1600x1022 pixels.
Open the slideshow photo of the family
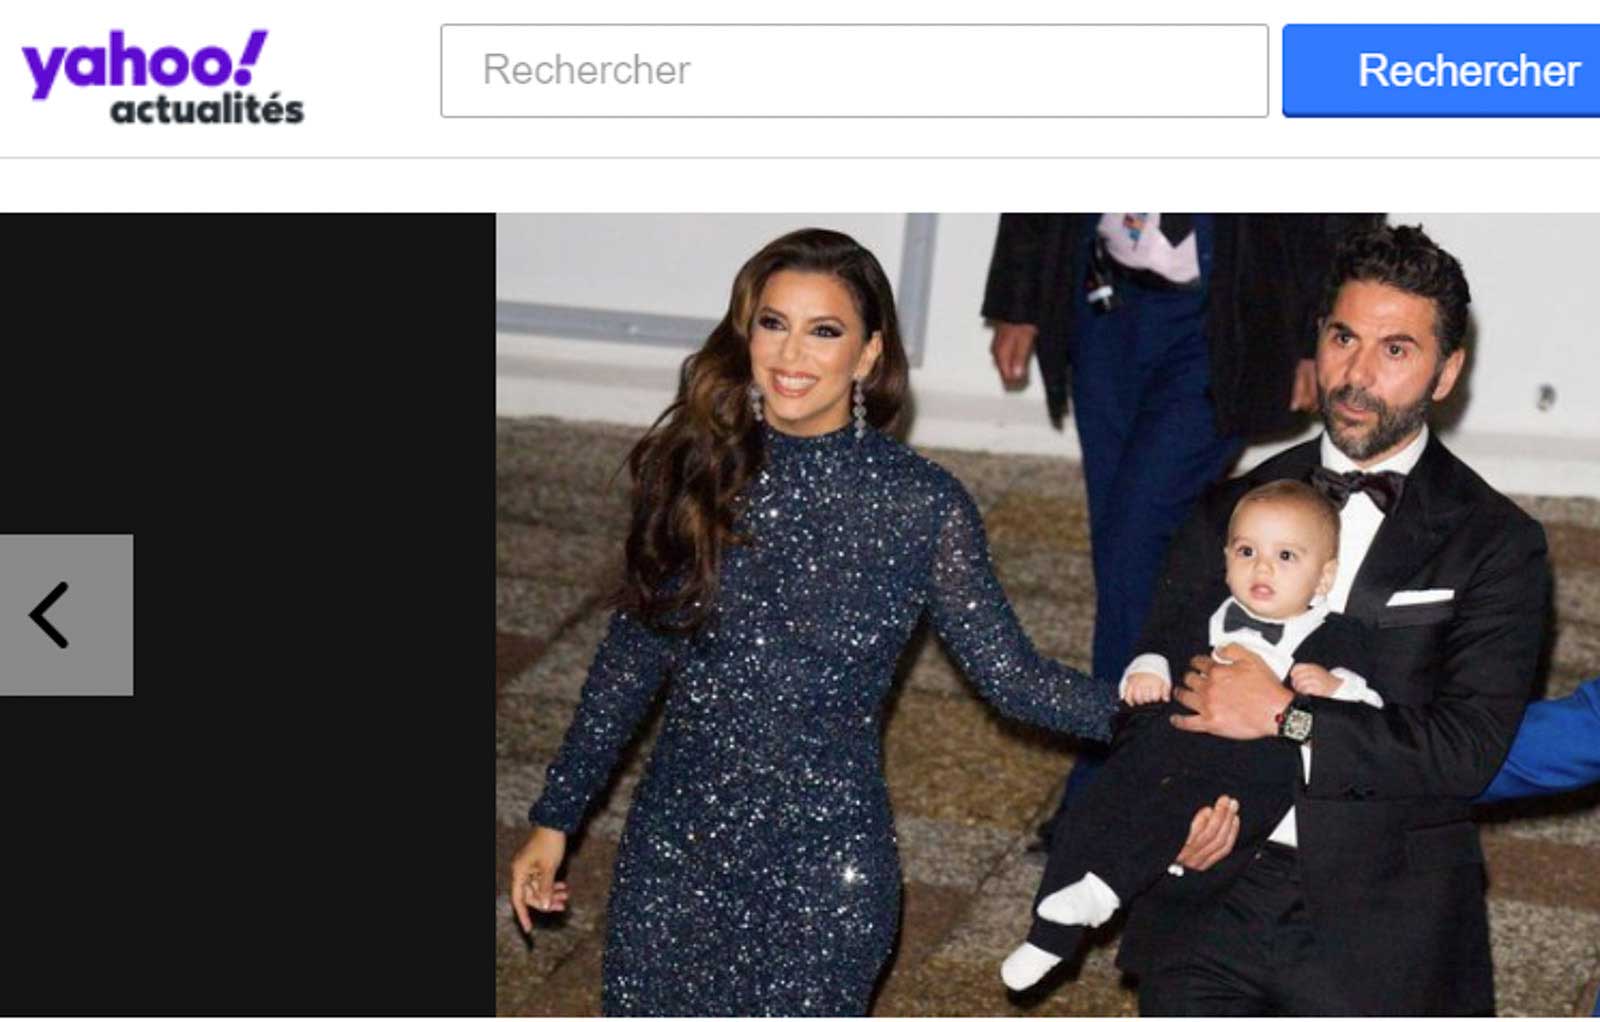1047,615
